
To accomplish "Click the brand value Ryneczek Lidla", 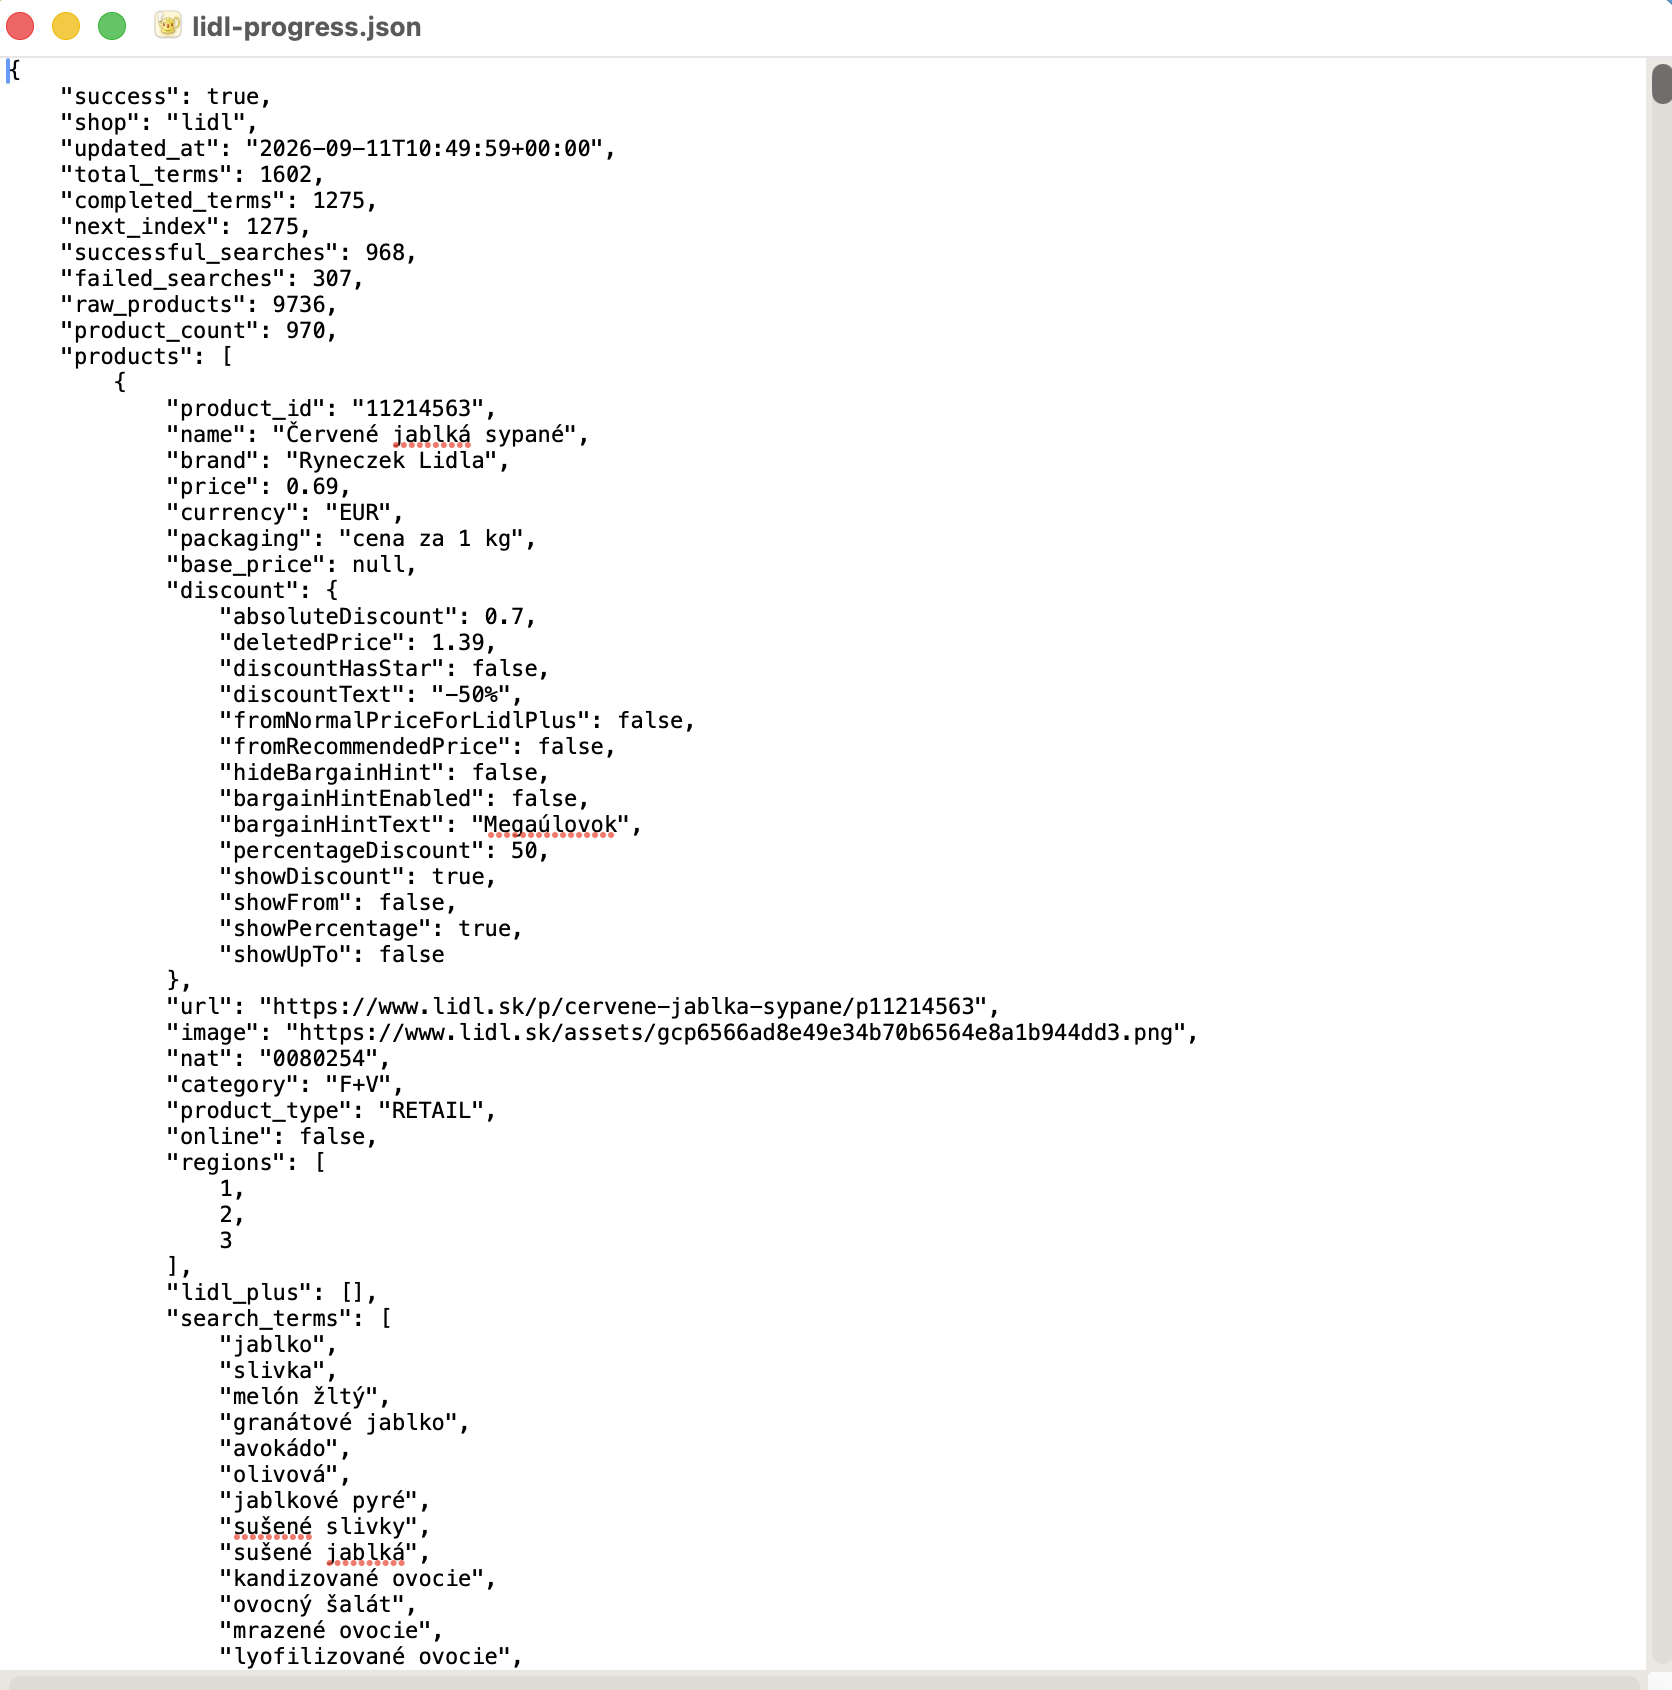I will pyautogui.click(x=392, y=461).
